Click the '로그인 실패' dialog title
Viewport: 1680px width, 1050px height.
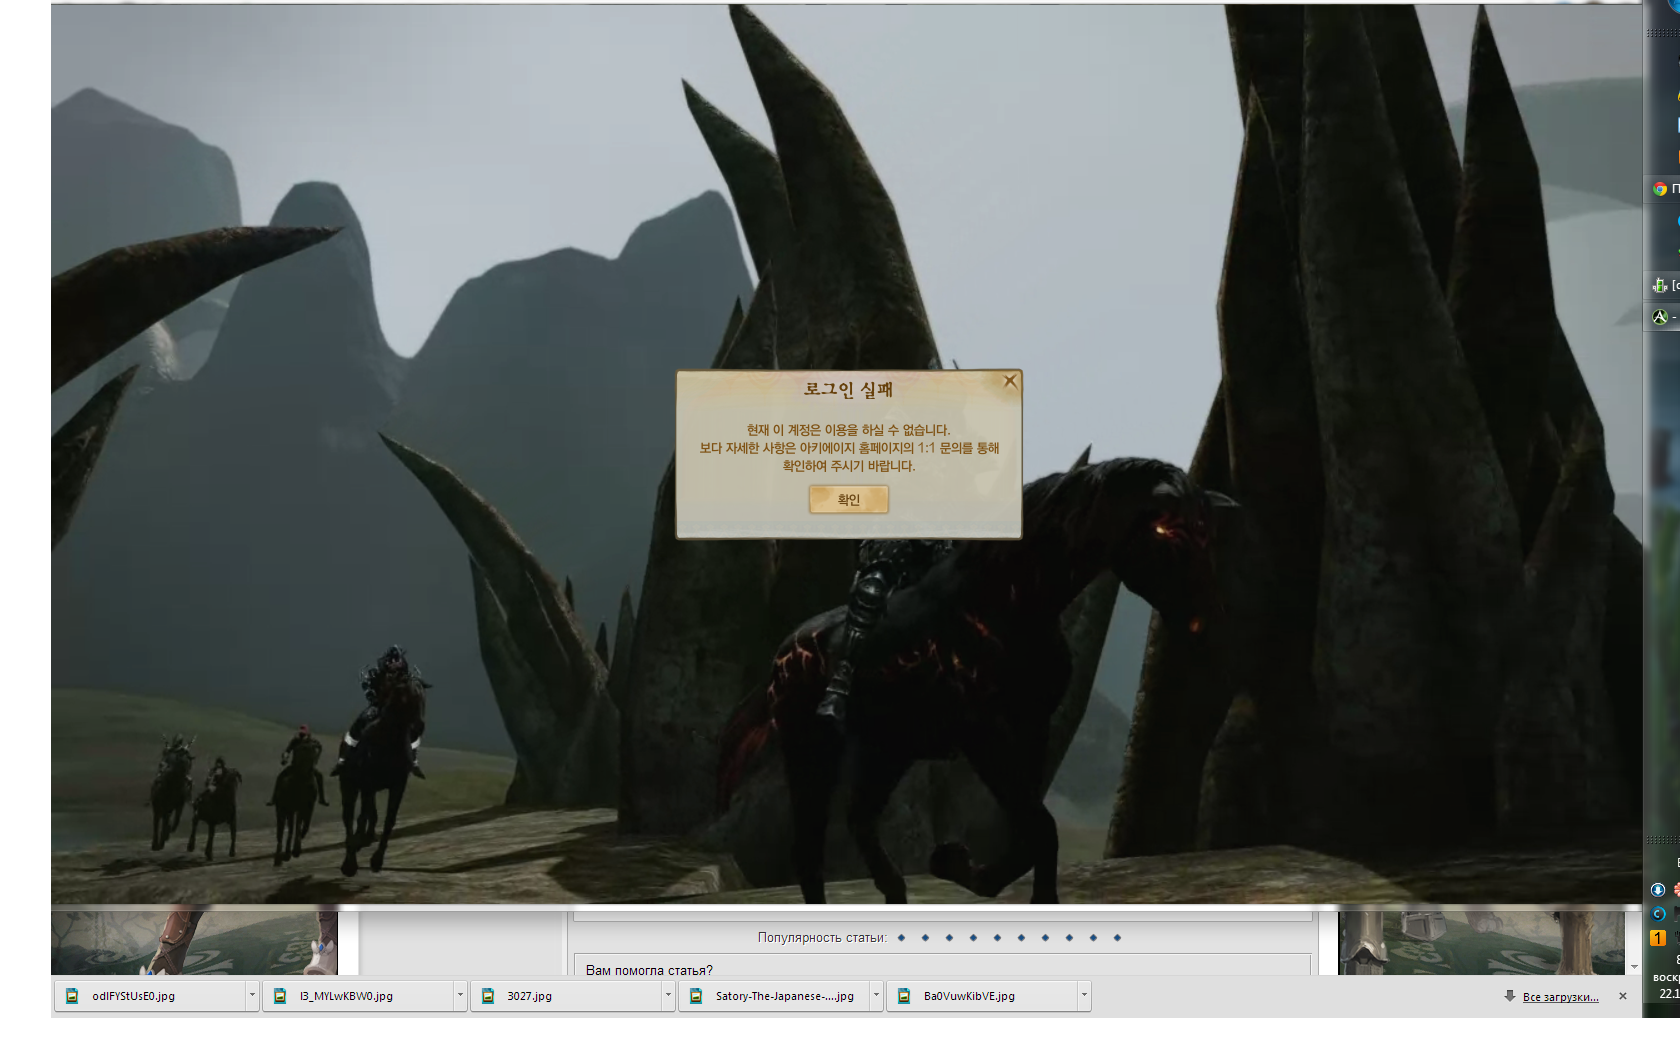[848, 389]
